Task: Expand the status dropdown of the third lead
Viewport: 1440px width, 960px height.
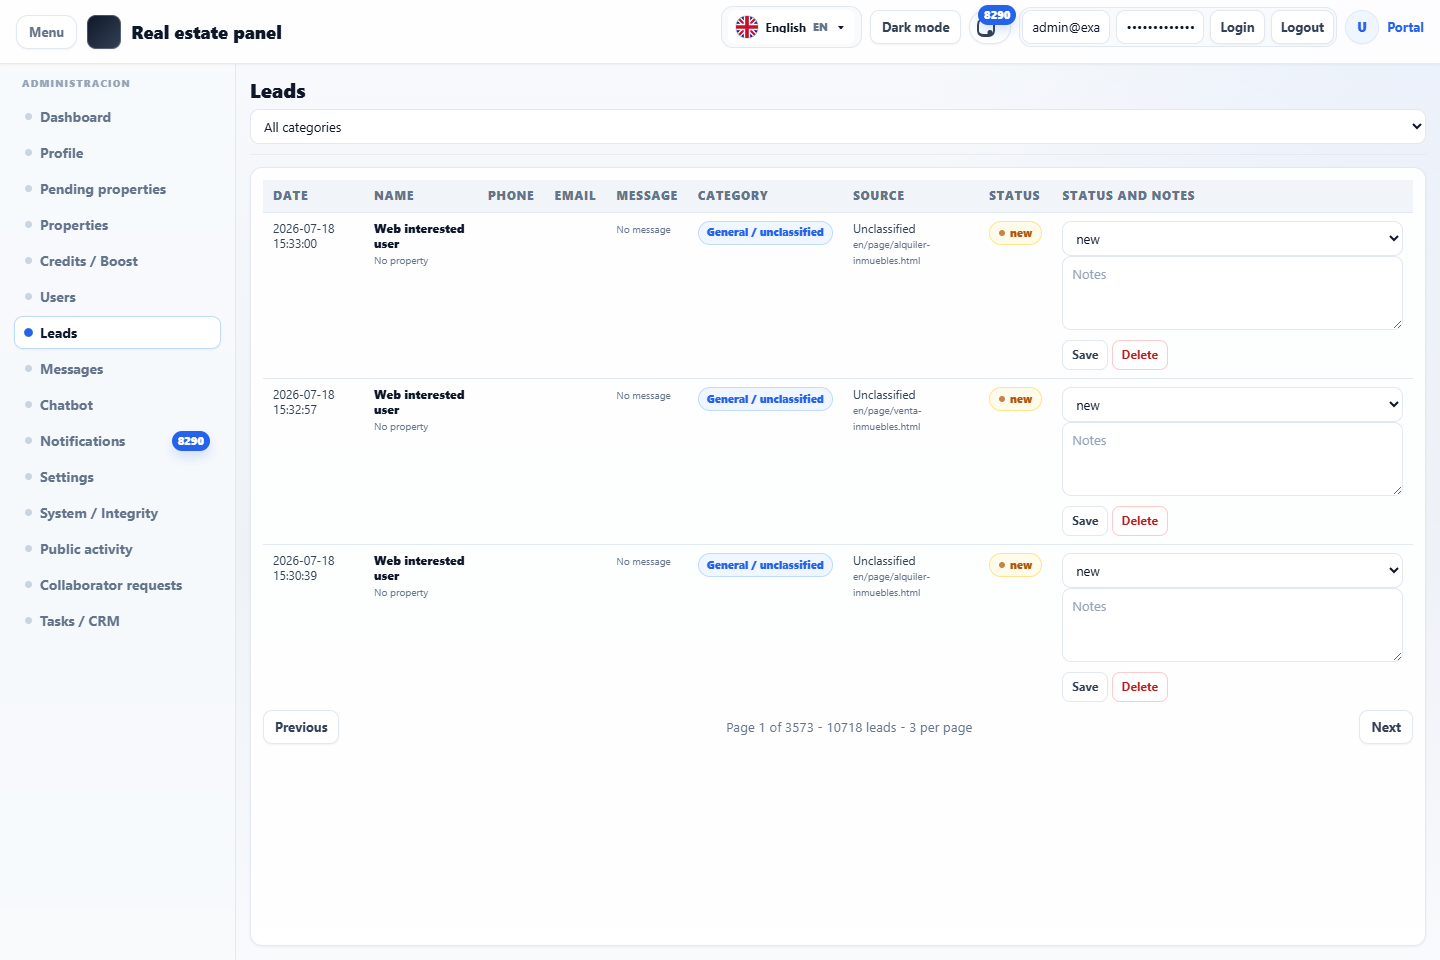Action: click(x=1232, y=571)
